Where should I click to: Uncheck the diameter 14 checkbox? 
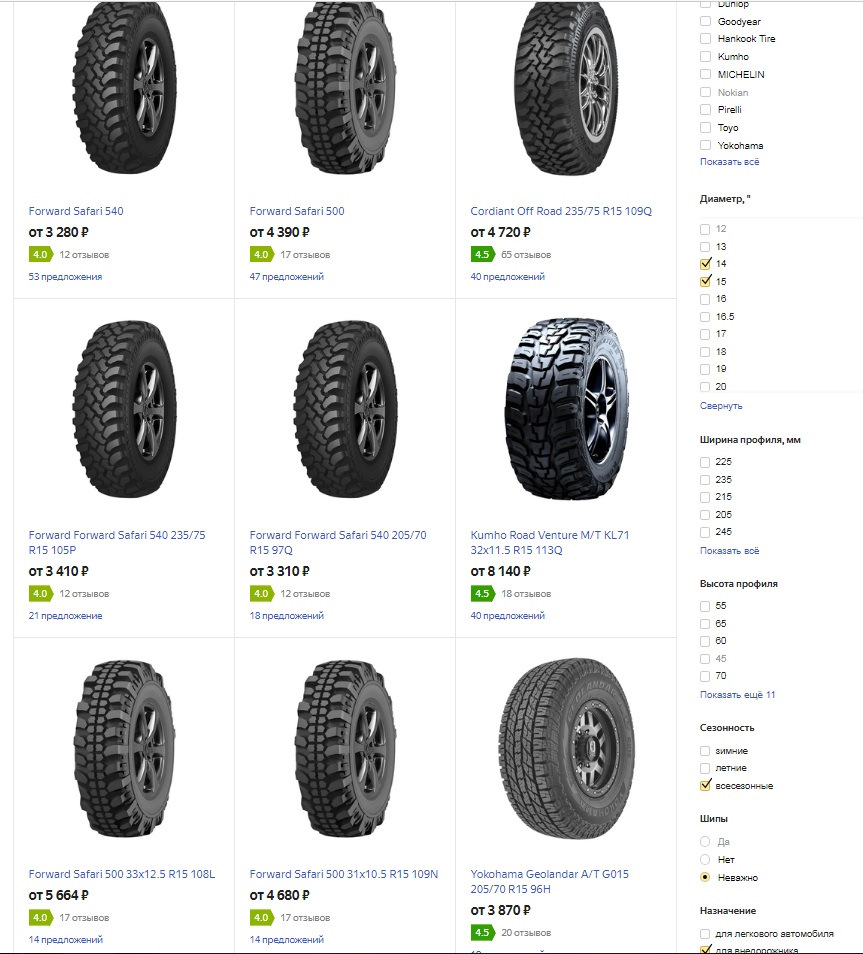point(705,263)
